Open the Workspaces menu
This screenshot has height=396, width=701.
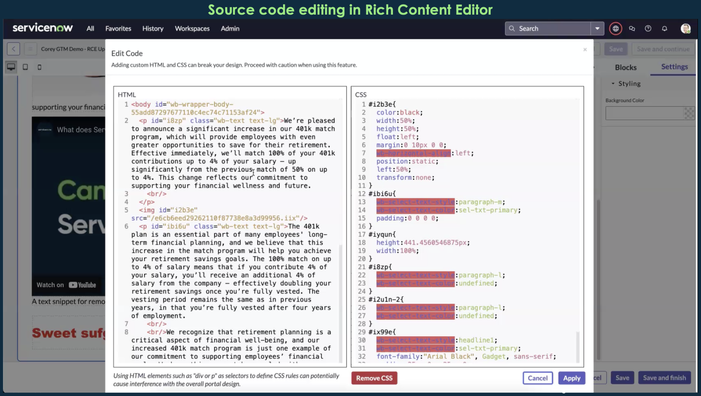tap(192, 29)
